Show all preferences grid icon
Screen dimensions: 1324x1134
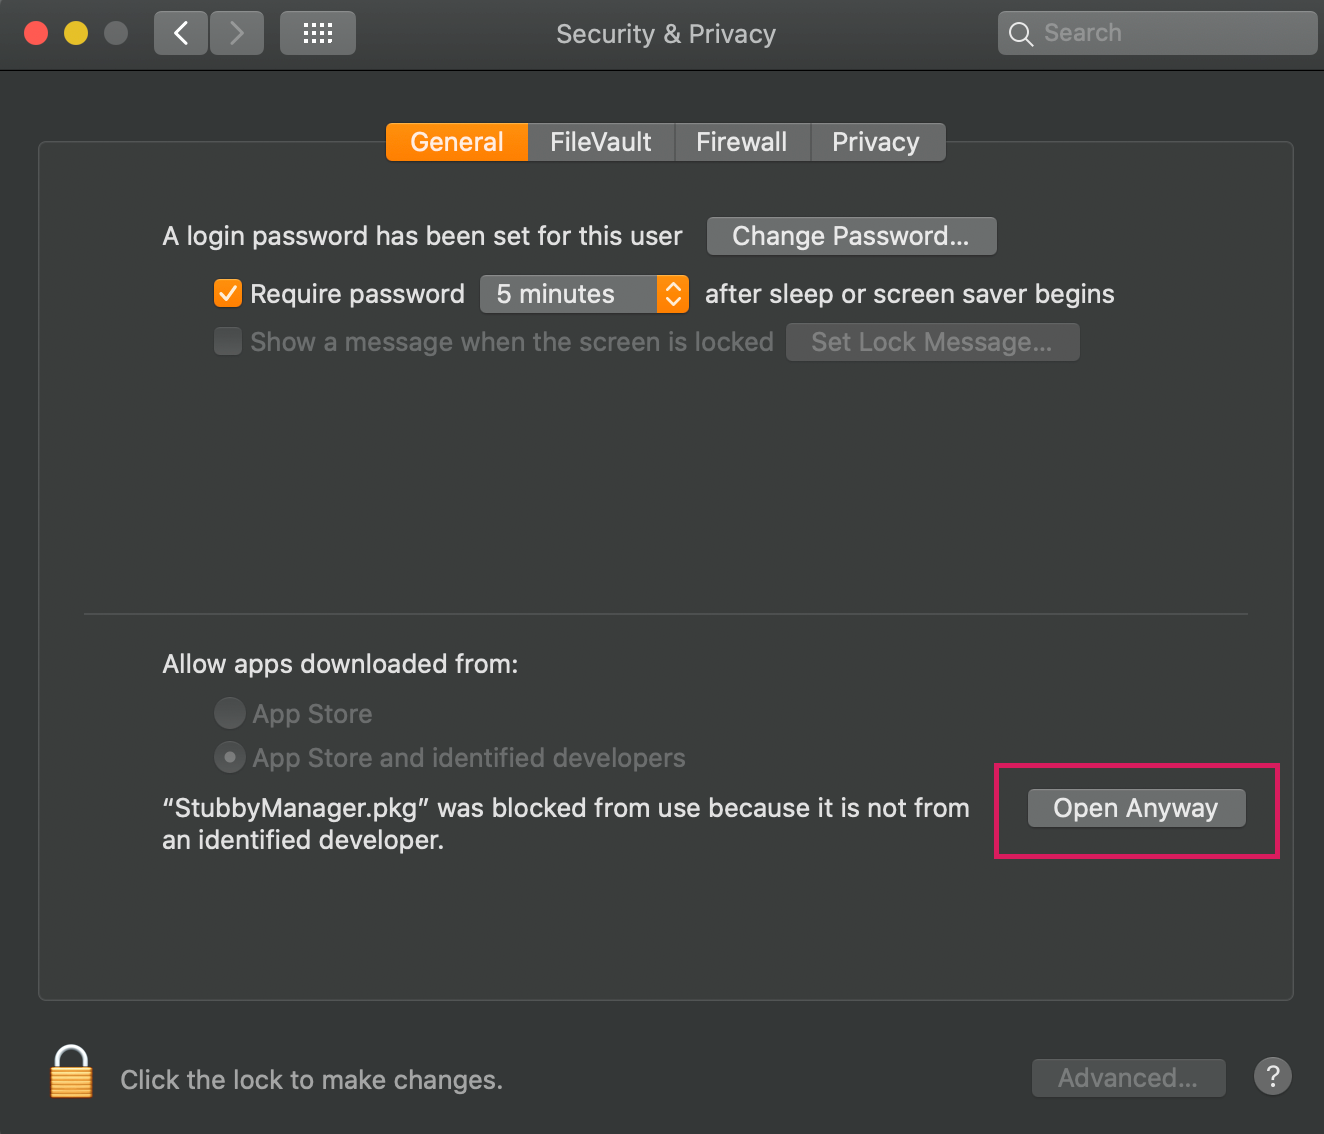pyautogui.click(x=318, y=33)
